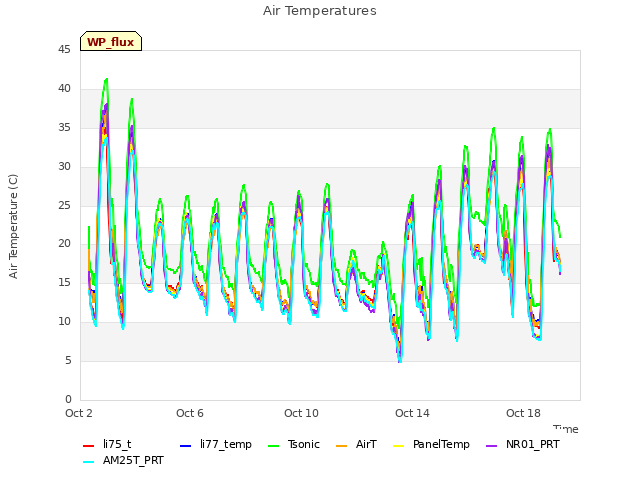The image size is (640, 480).
Task: Click the cyan AM25T_PRT legend color marker
Action: coord(89,462)
